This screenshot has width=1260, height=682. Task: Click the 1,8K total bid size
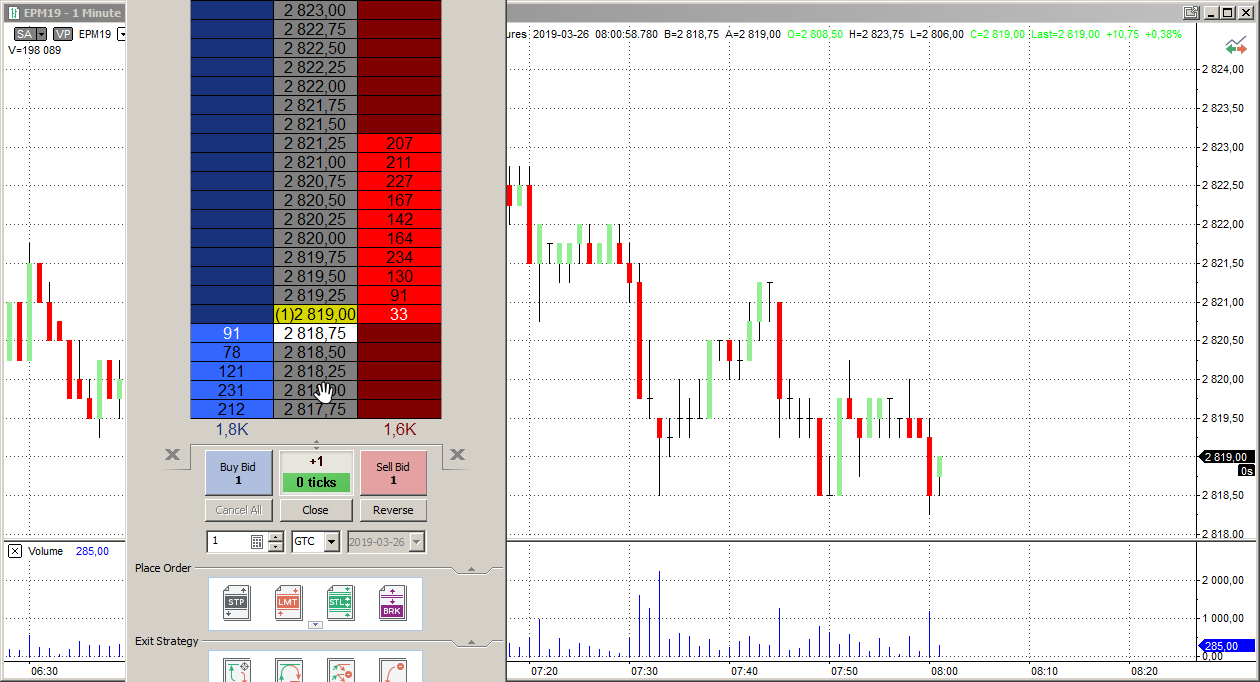coord(232,429)
